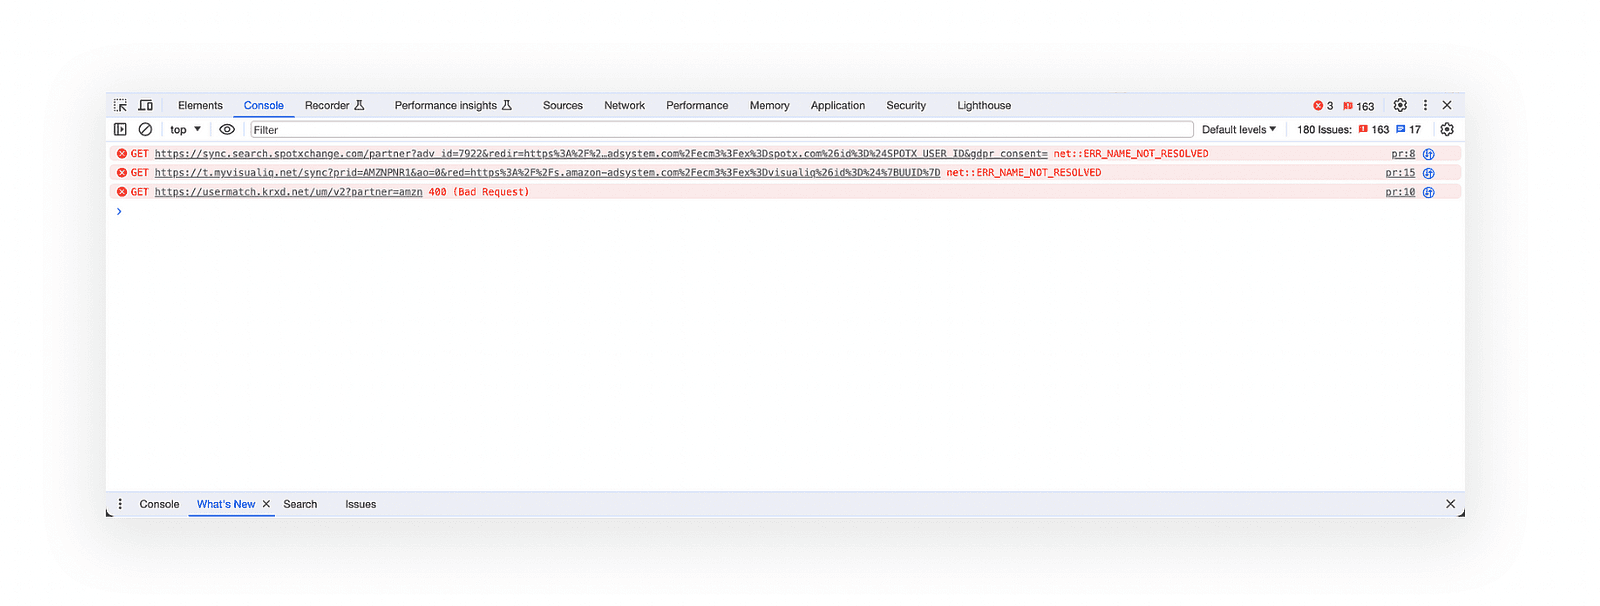Viewport: 1600px width, 606px height.
Task: Click the red 163 page errors issue counter
Action: [1374, 130]
